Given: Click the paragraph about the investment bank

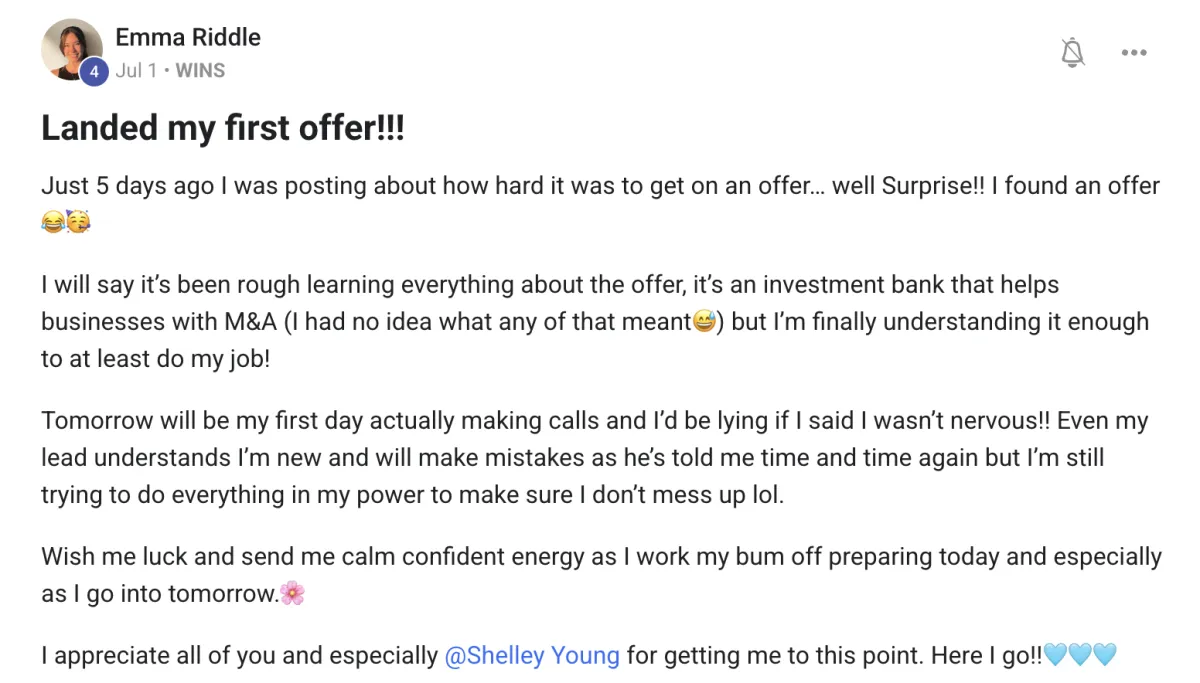Looking at the screenshot, I should click(595, 322).
